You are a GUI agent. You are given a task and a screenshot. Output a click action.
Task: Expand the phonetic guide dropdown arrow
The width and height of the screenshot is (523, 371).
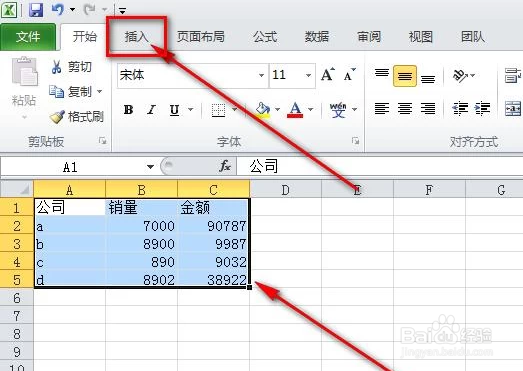point(355,109)
